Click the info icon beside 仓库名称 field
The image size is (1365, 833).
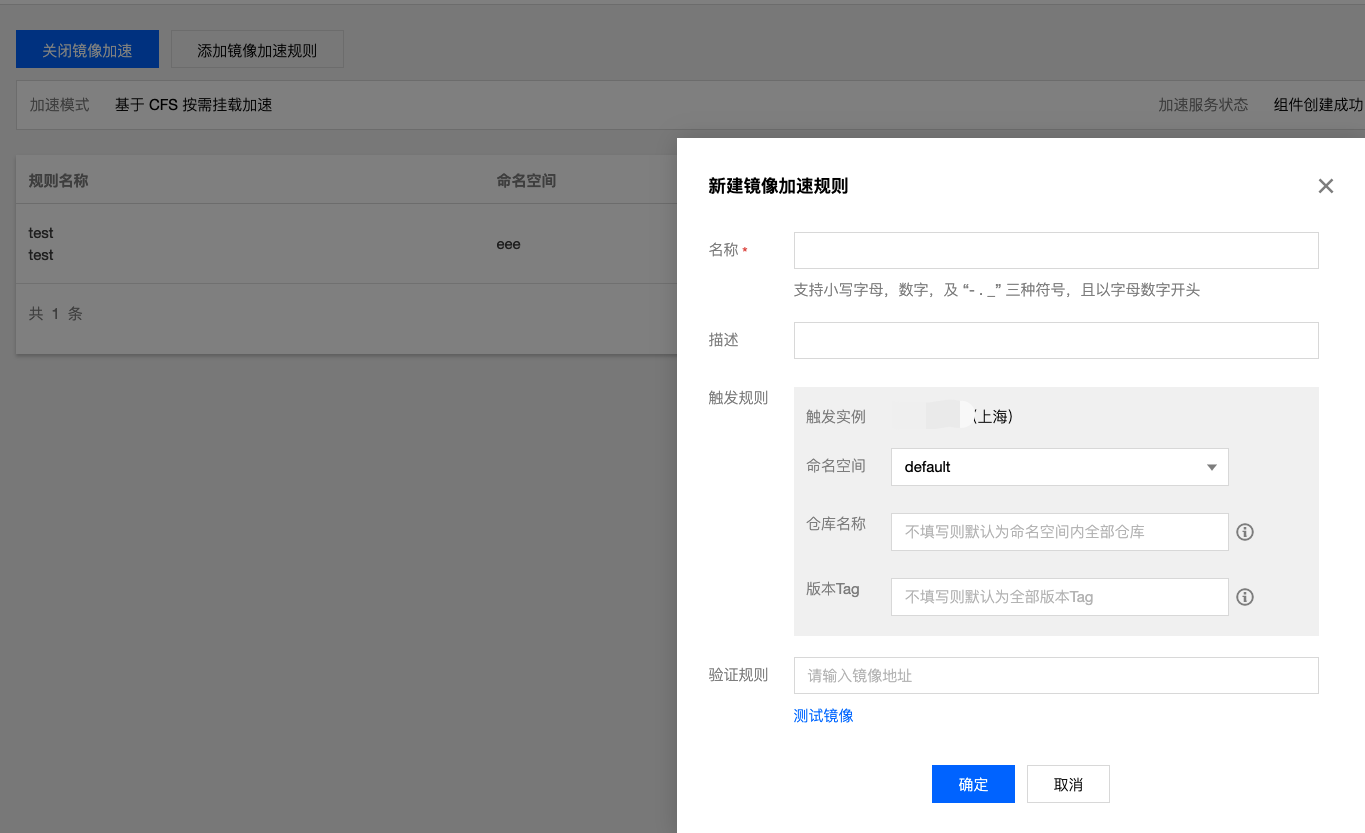tap(1245, 532)
